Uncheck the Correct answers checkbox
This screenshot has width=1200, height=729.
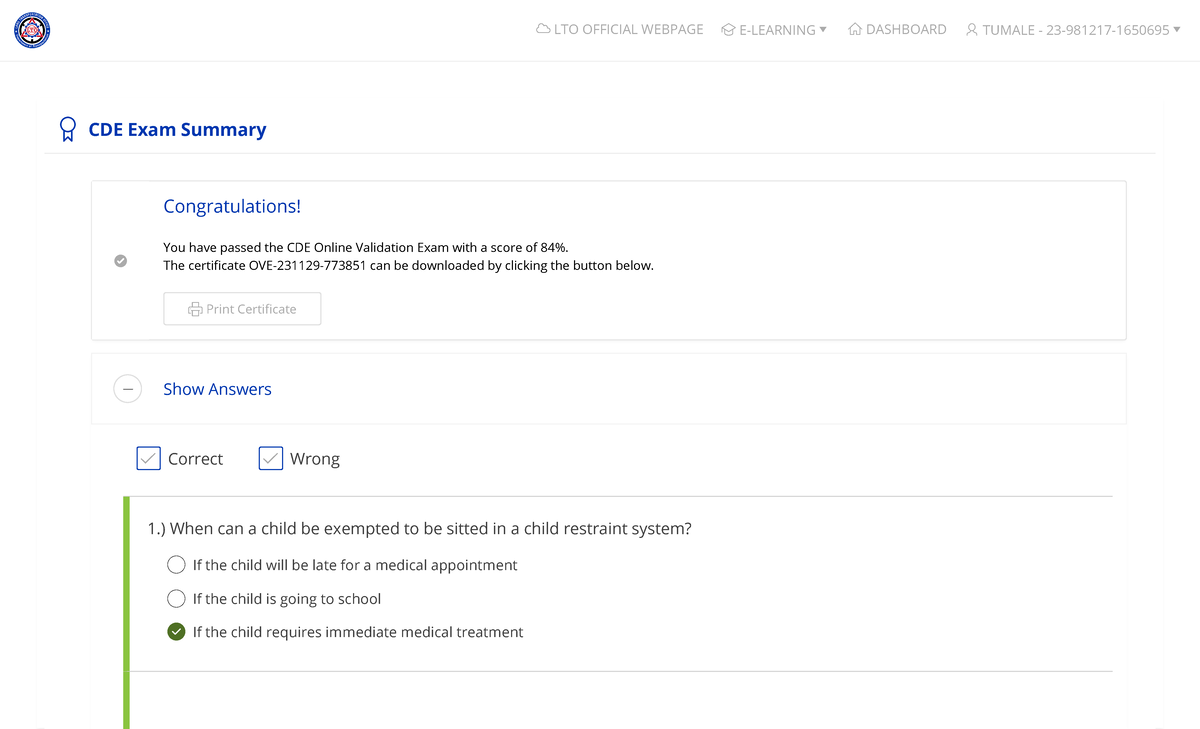click(x=148, y=458)
